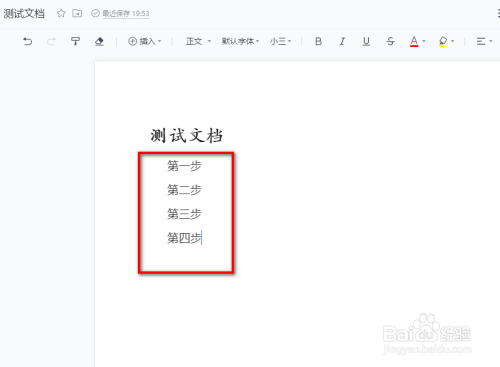Open the 正文 paragraph style dropdown
Screen dimensions: 500x367
click(x=198, y=41)
